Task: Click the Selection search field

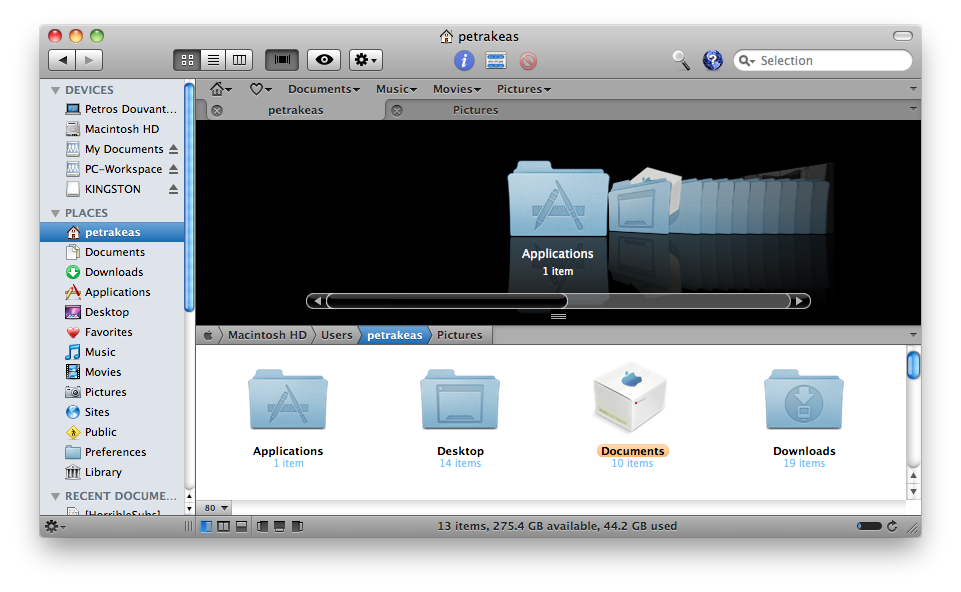Action: 830,61
